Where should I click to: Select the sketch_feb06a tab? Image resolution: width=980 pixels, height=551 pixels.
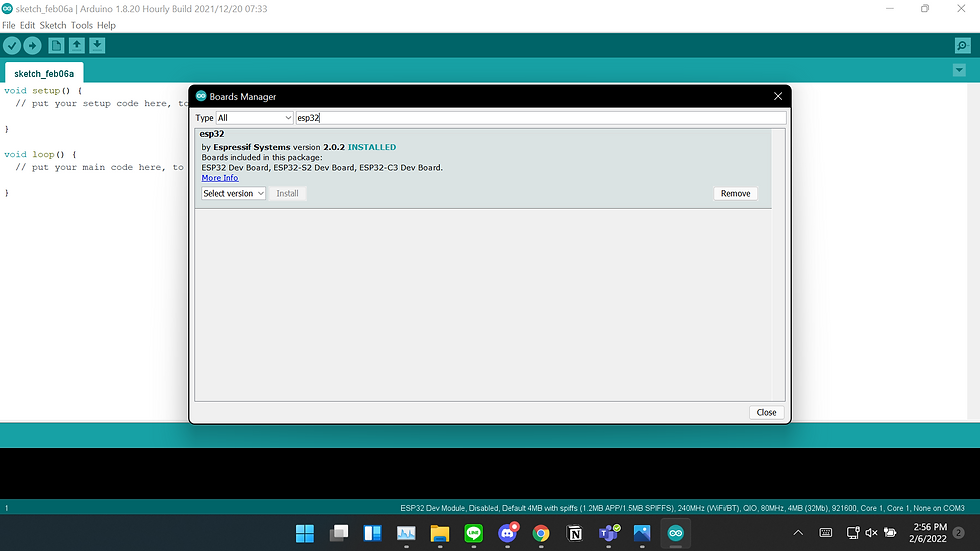(44, 73)
